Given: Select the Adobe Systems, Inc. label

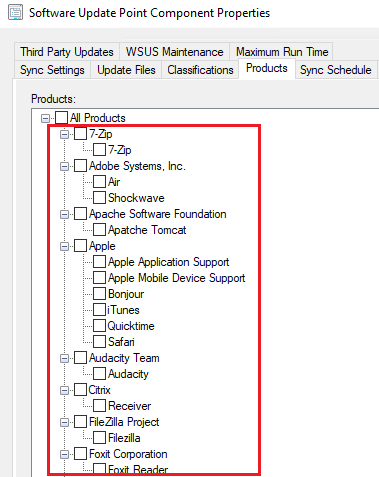Looking at the screenshot, I should tap(137, 166).
